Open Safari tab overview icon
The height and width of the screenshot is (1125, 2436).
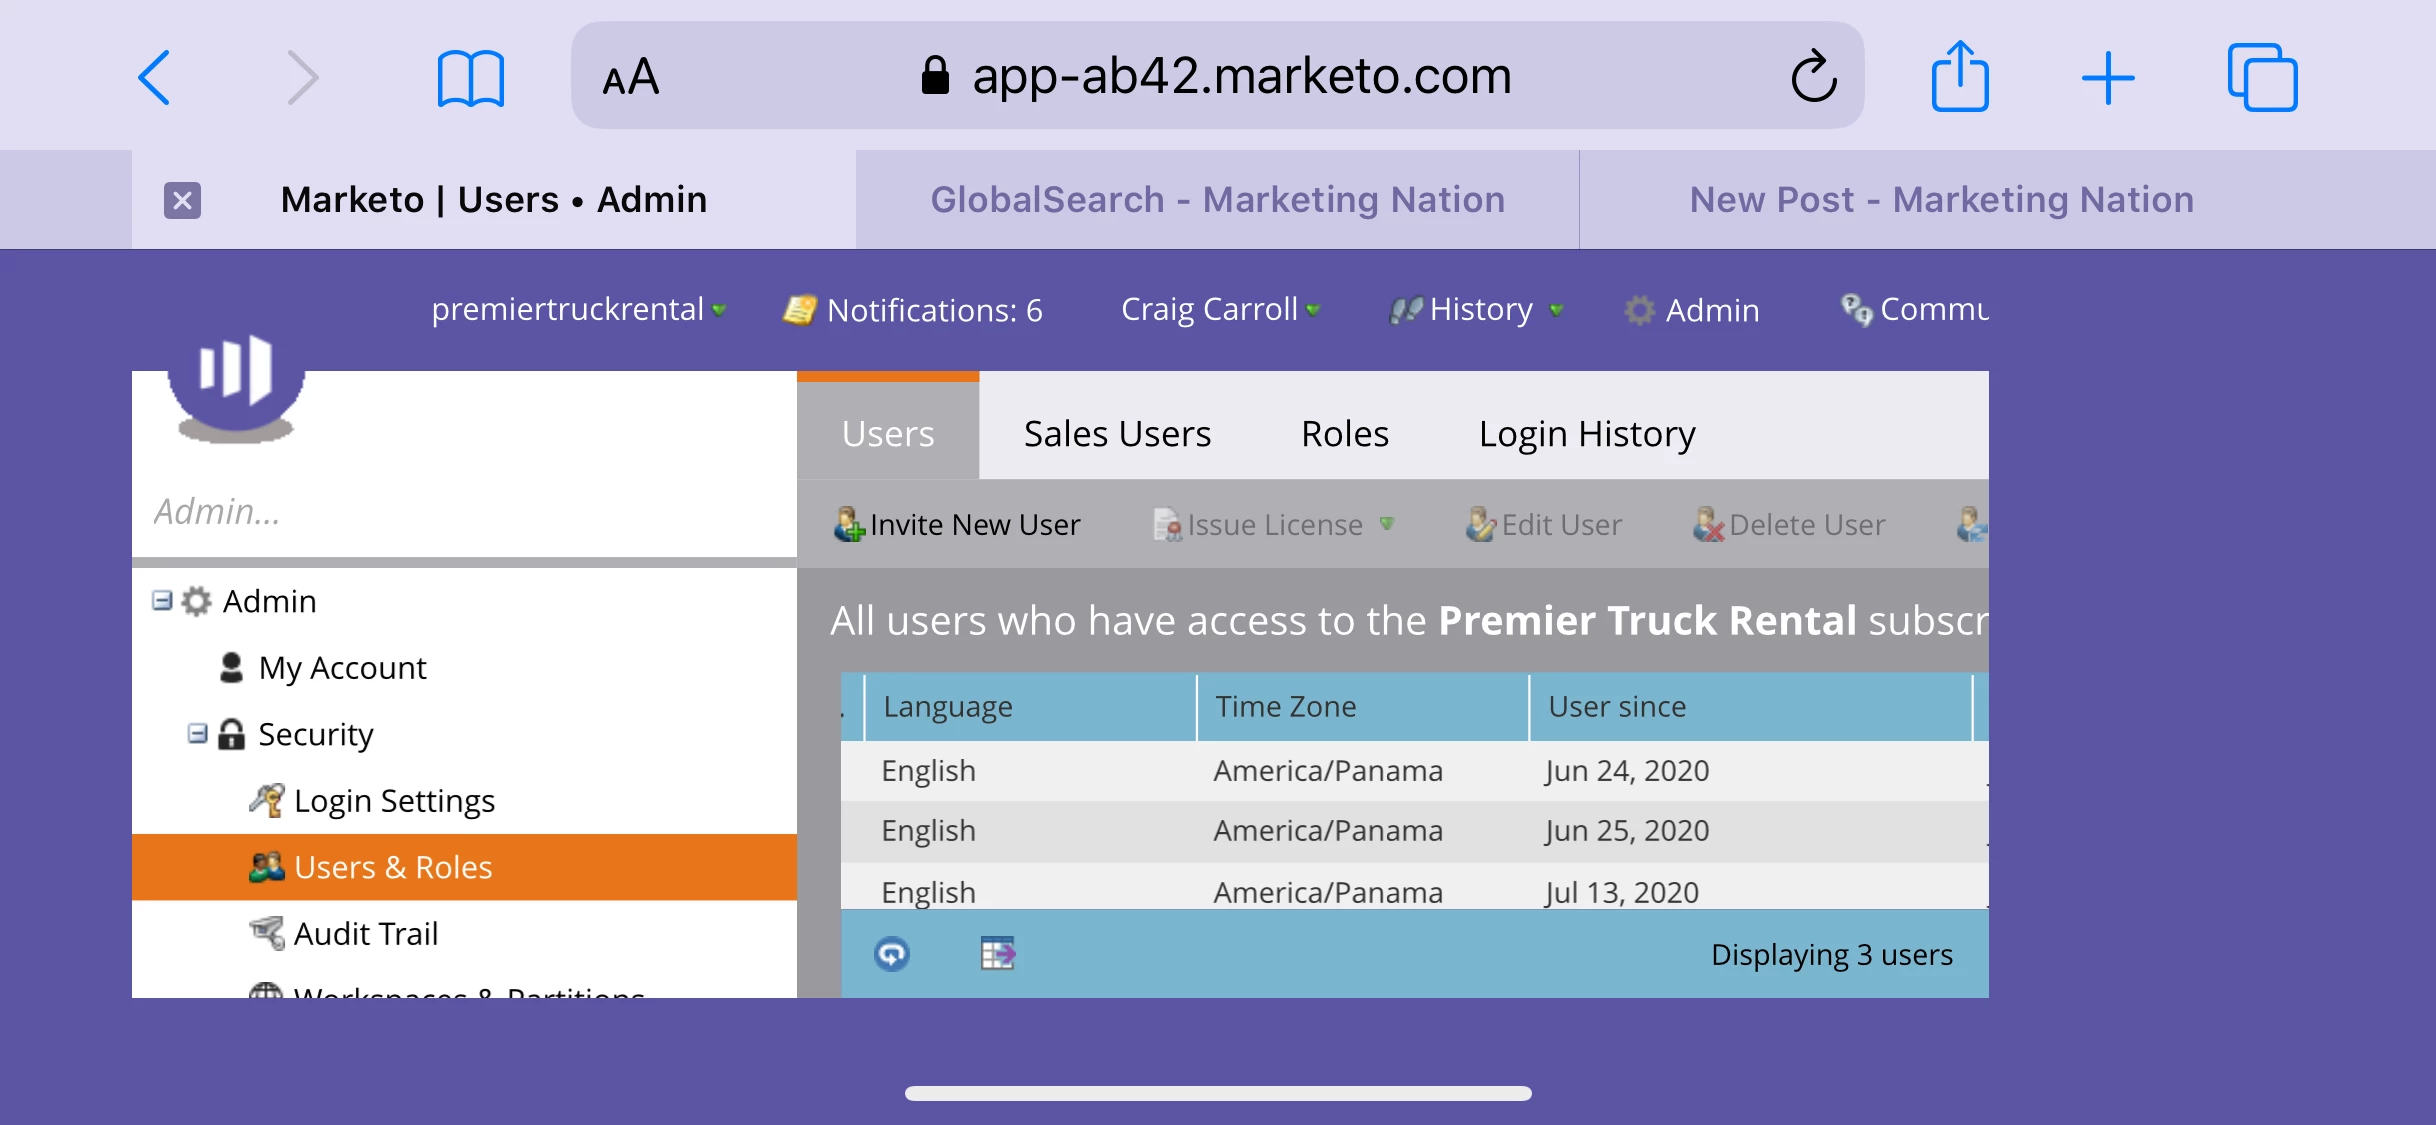click(x=2262, y=77)
